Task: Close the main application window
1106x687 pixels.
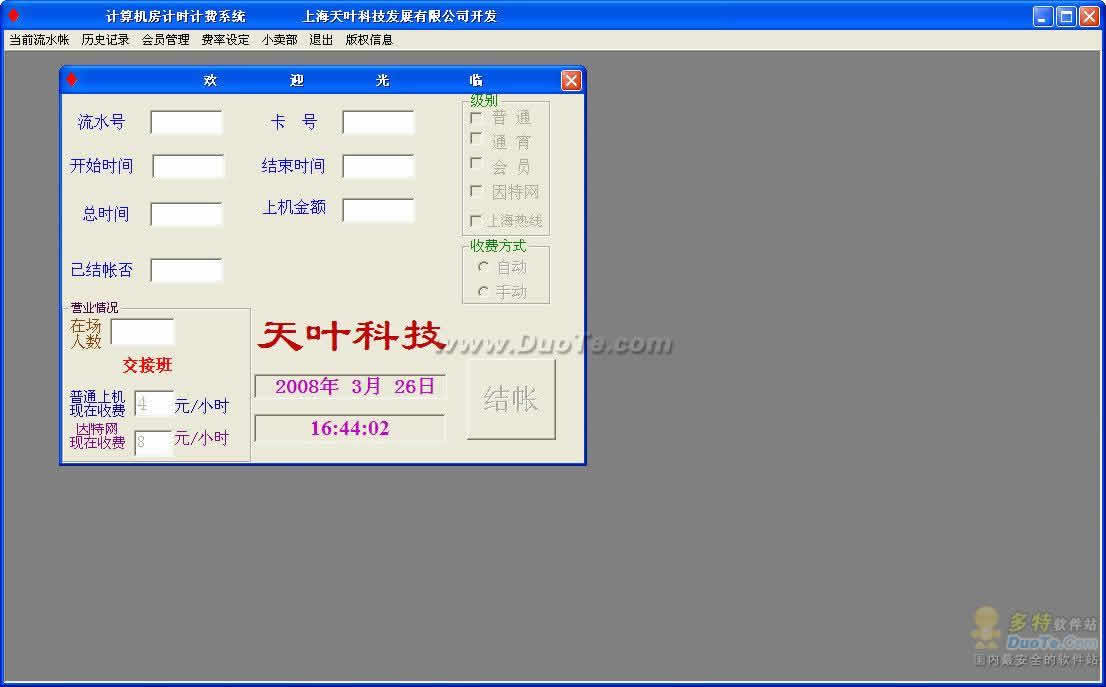Action: 1090,16
